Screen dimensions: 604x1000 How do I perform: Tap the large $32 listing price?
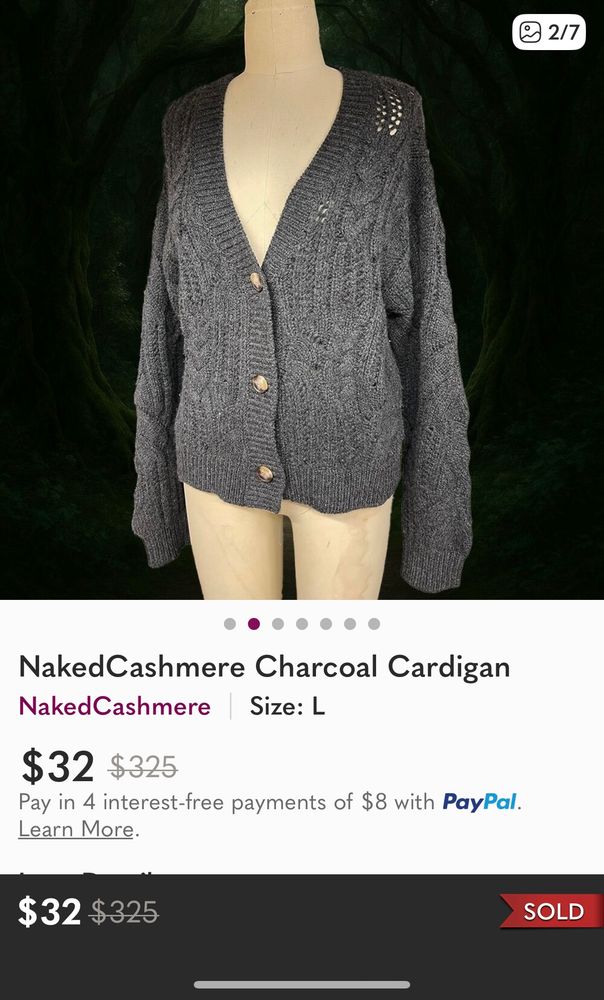tap(57, 767)
